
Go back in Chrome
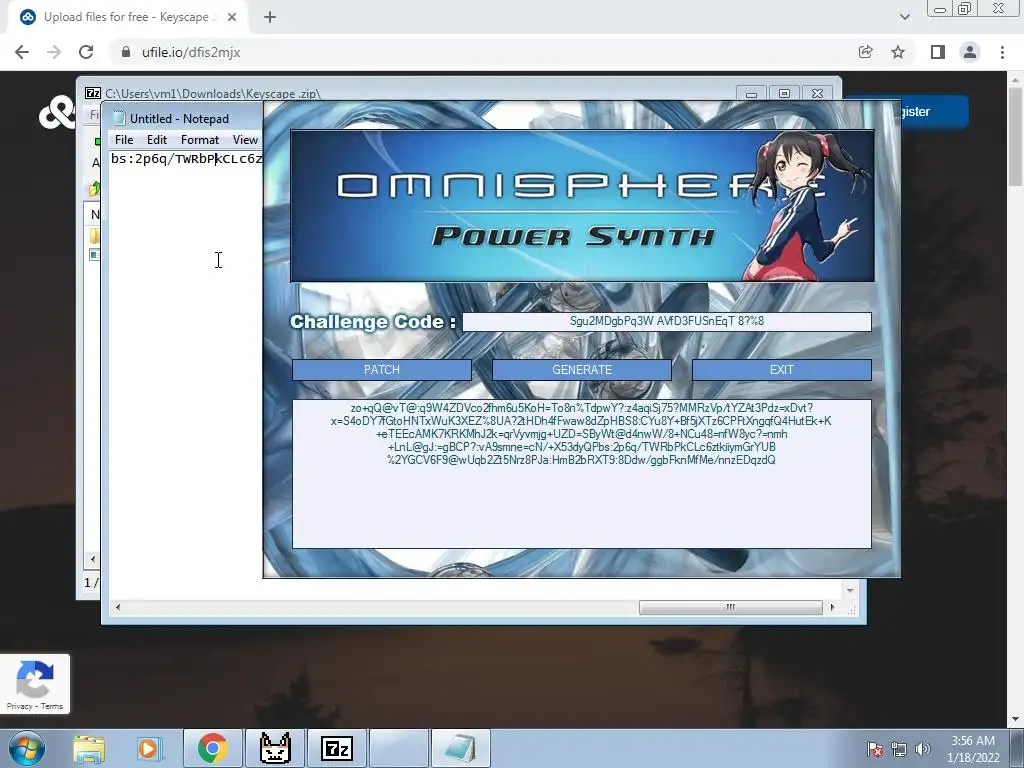(x=22, y=52)
